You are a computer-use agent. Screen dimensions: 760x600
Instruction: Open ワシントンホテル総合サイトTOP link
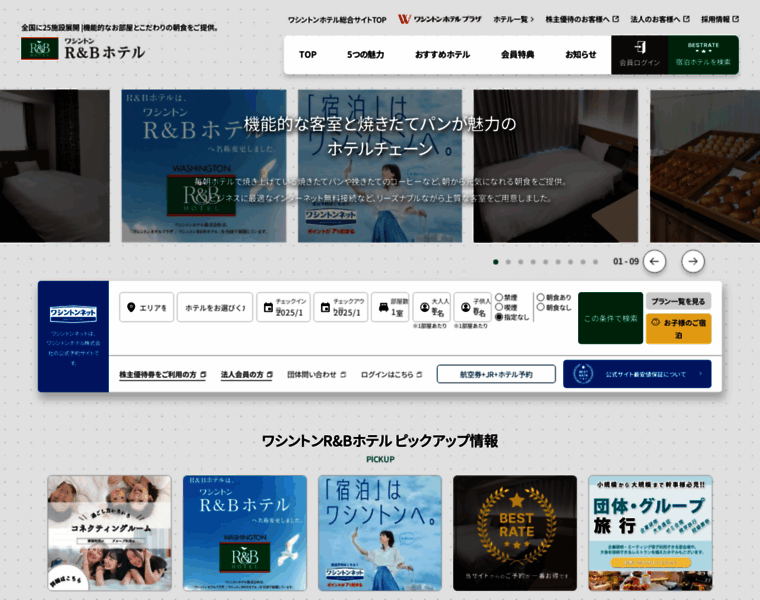coord(337,20)
